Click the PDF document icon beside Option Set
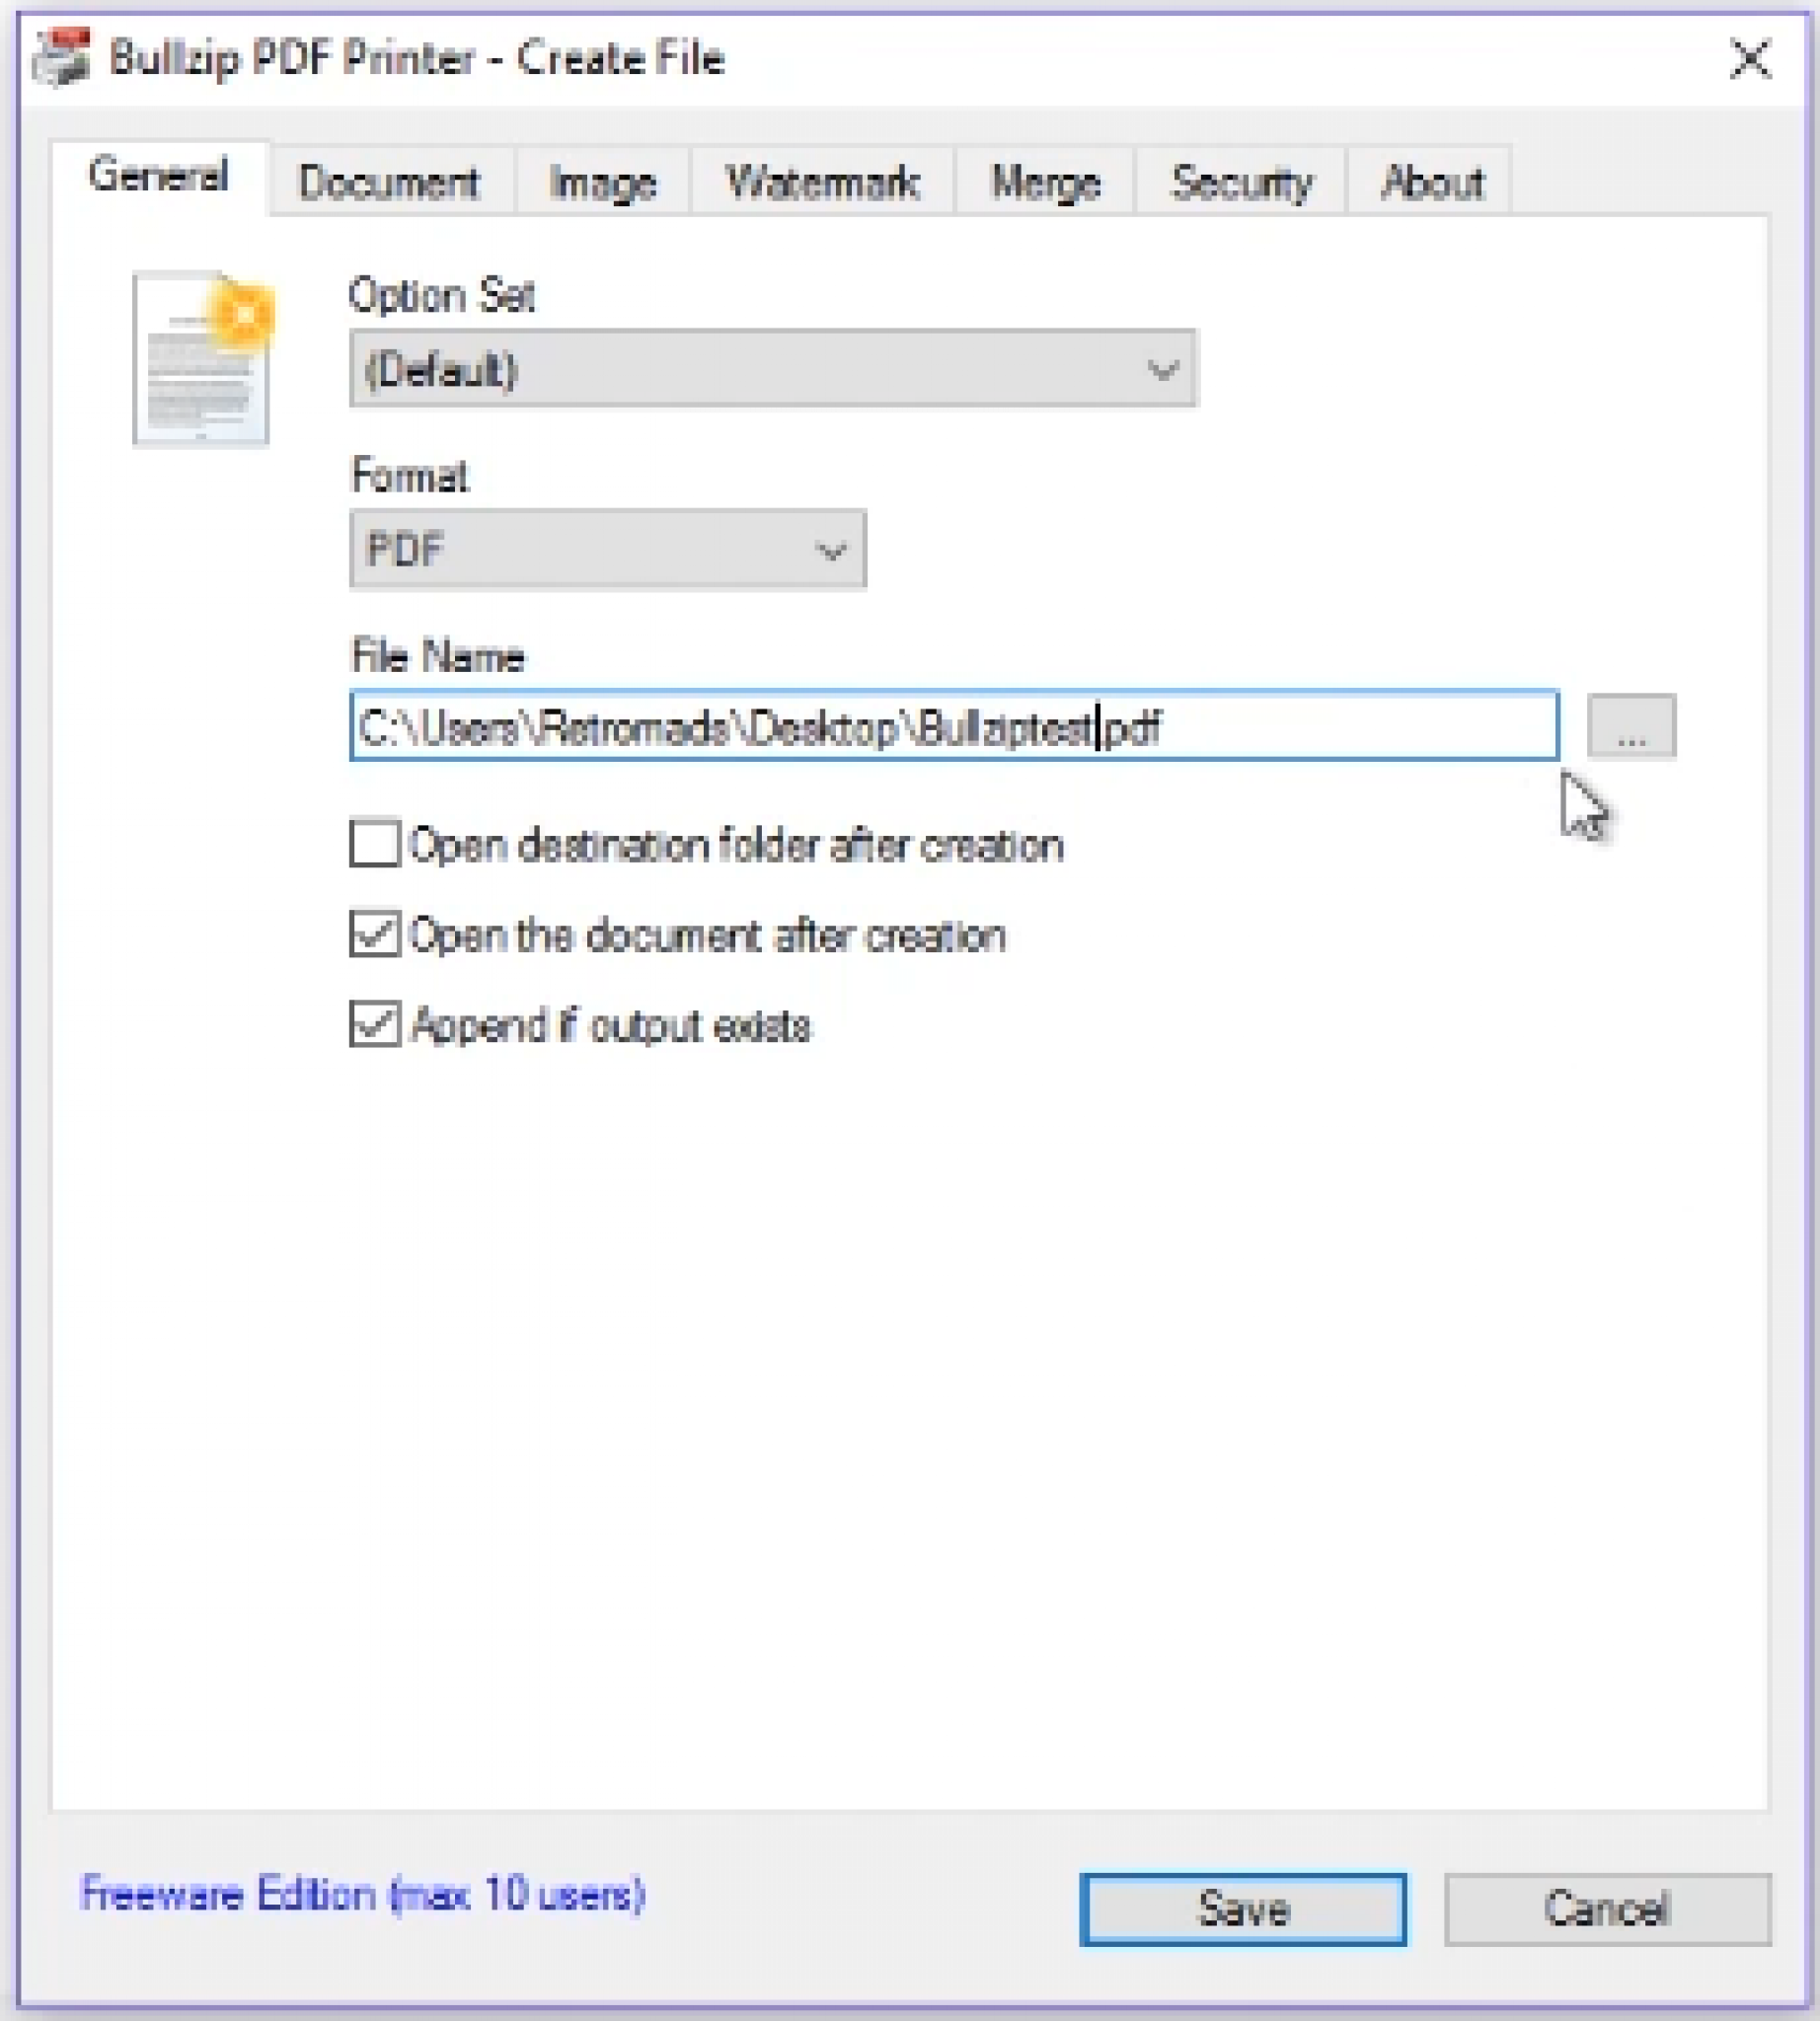 coord(203,357)
